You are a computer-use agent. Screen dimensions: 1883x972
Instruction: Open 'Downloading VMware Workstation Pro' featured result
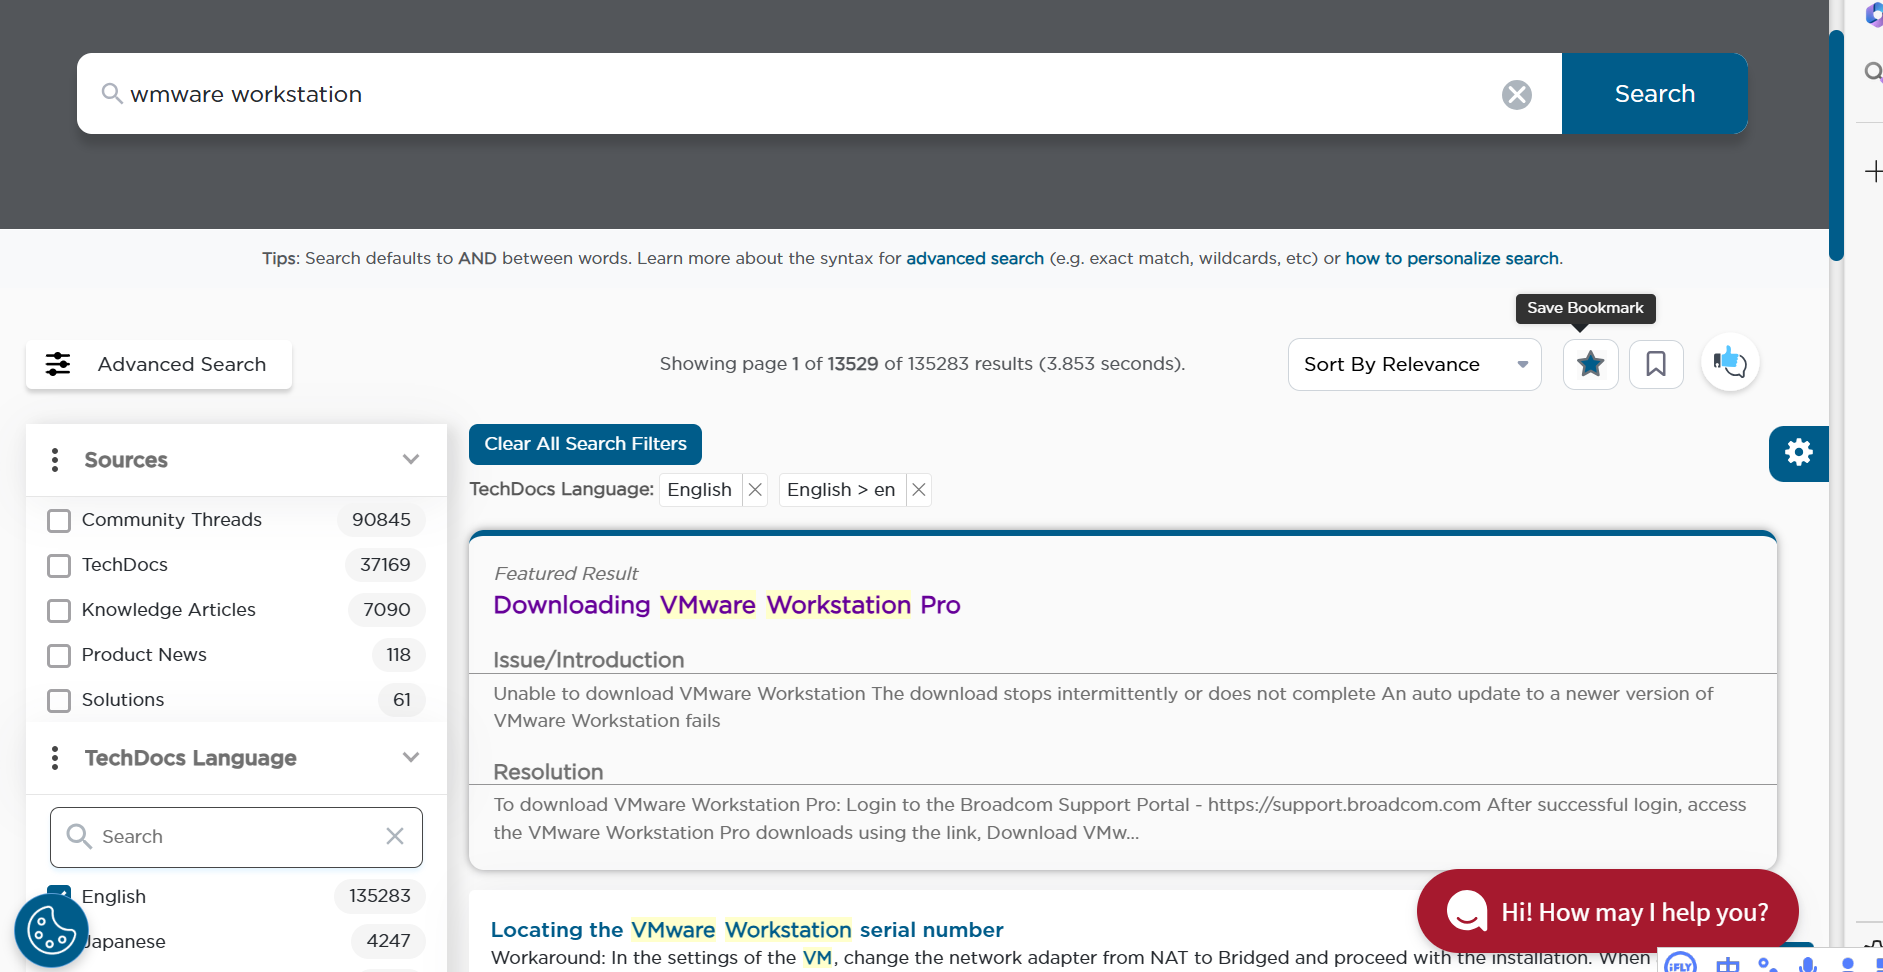point(727,605)
